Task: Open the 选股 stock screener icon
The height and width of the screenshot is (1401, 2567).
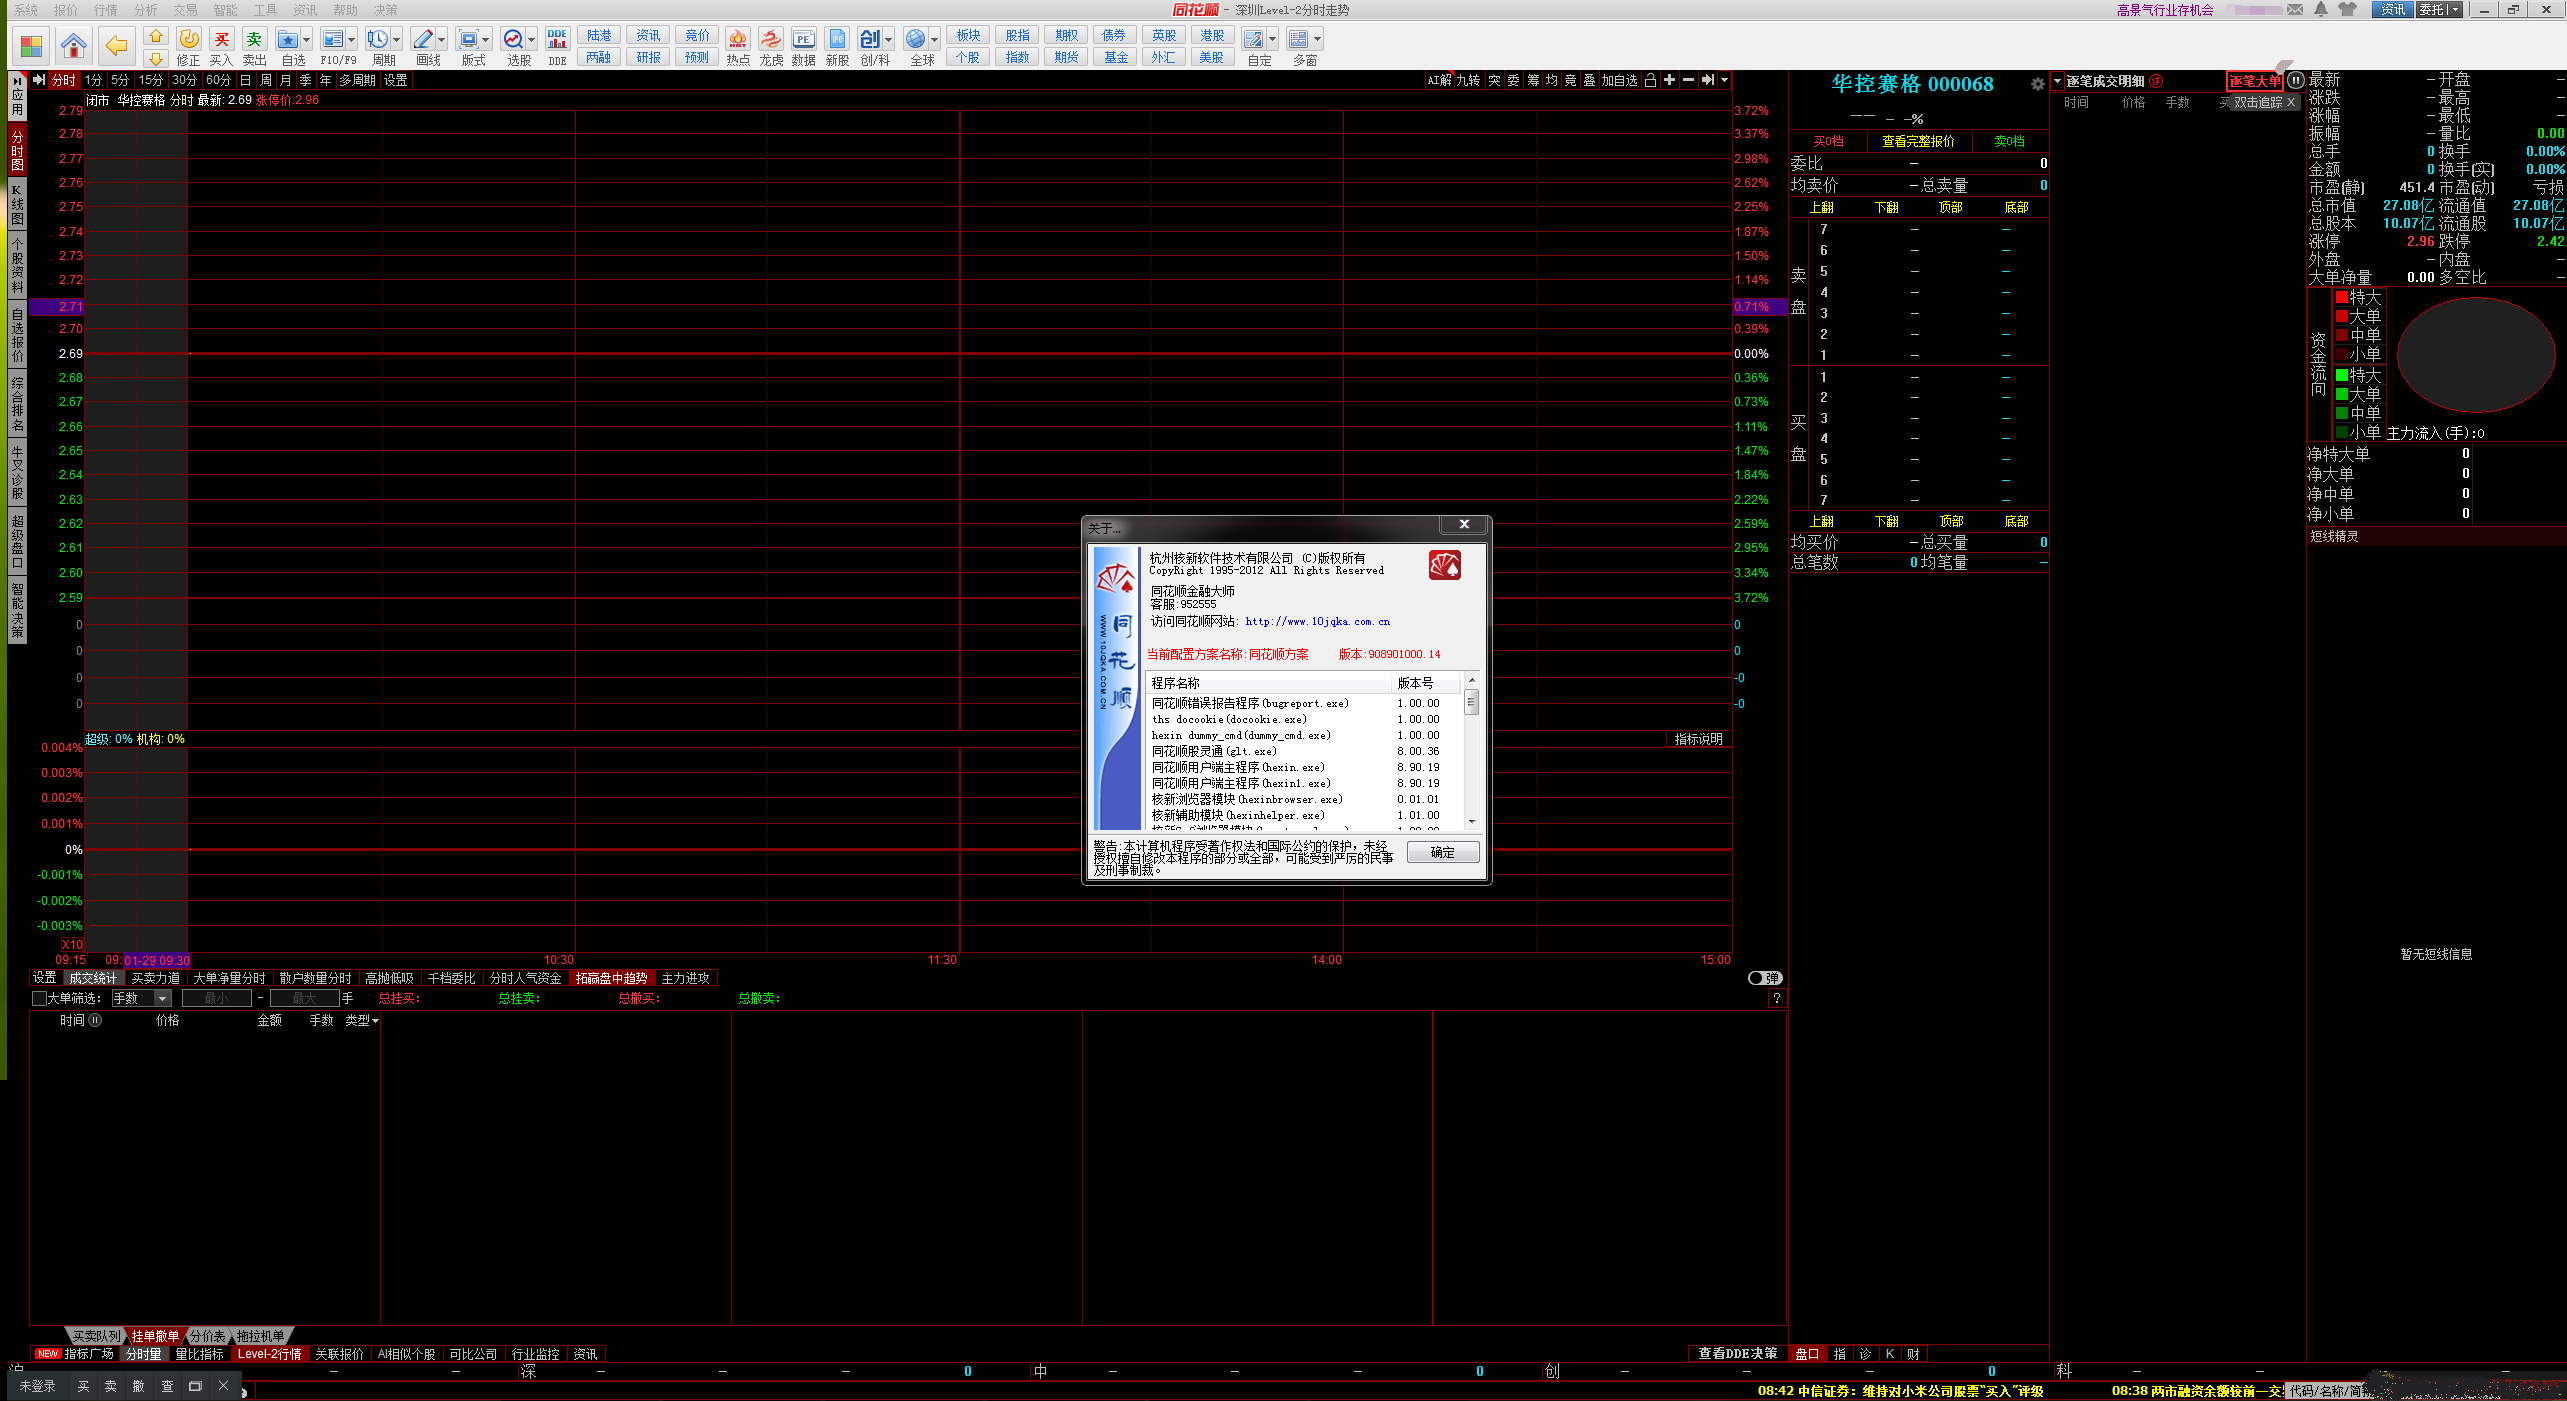Action: (513, 39)
